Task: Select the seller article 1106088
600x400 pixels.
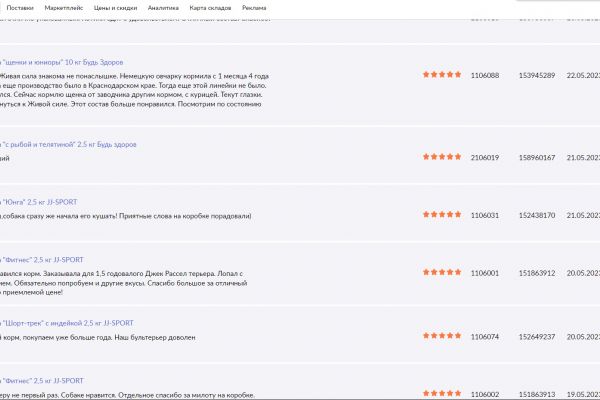Action: (485, 75)
